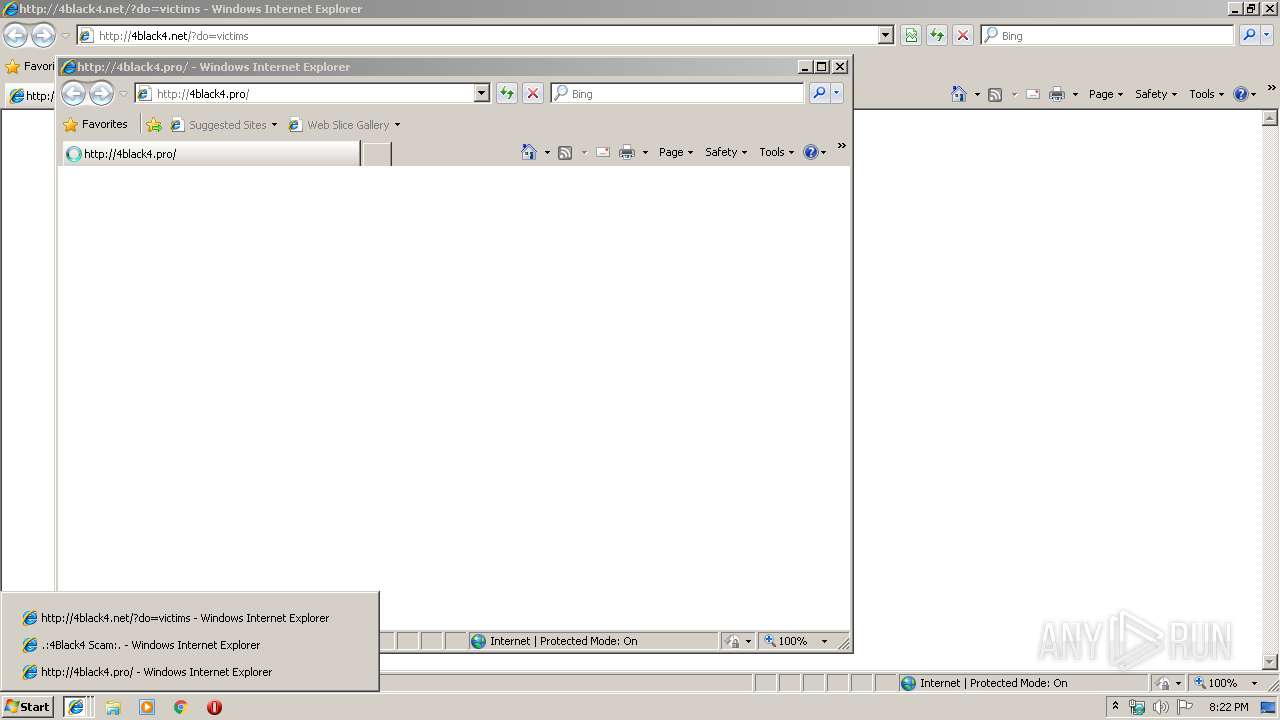Open Page menu in 4black4.pro window

(676, 152)
